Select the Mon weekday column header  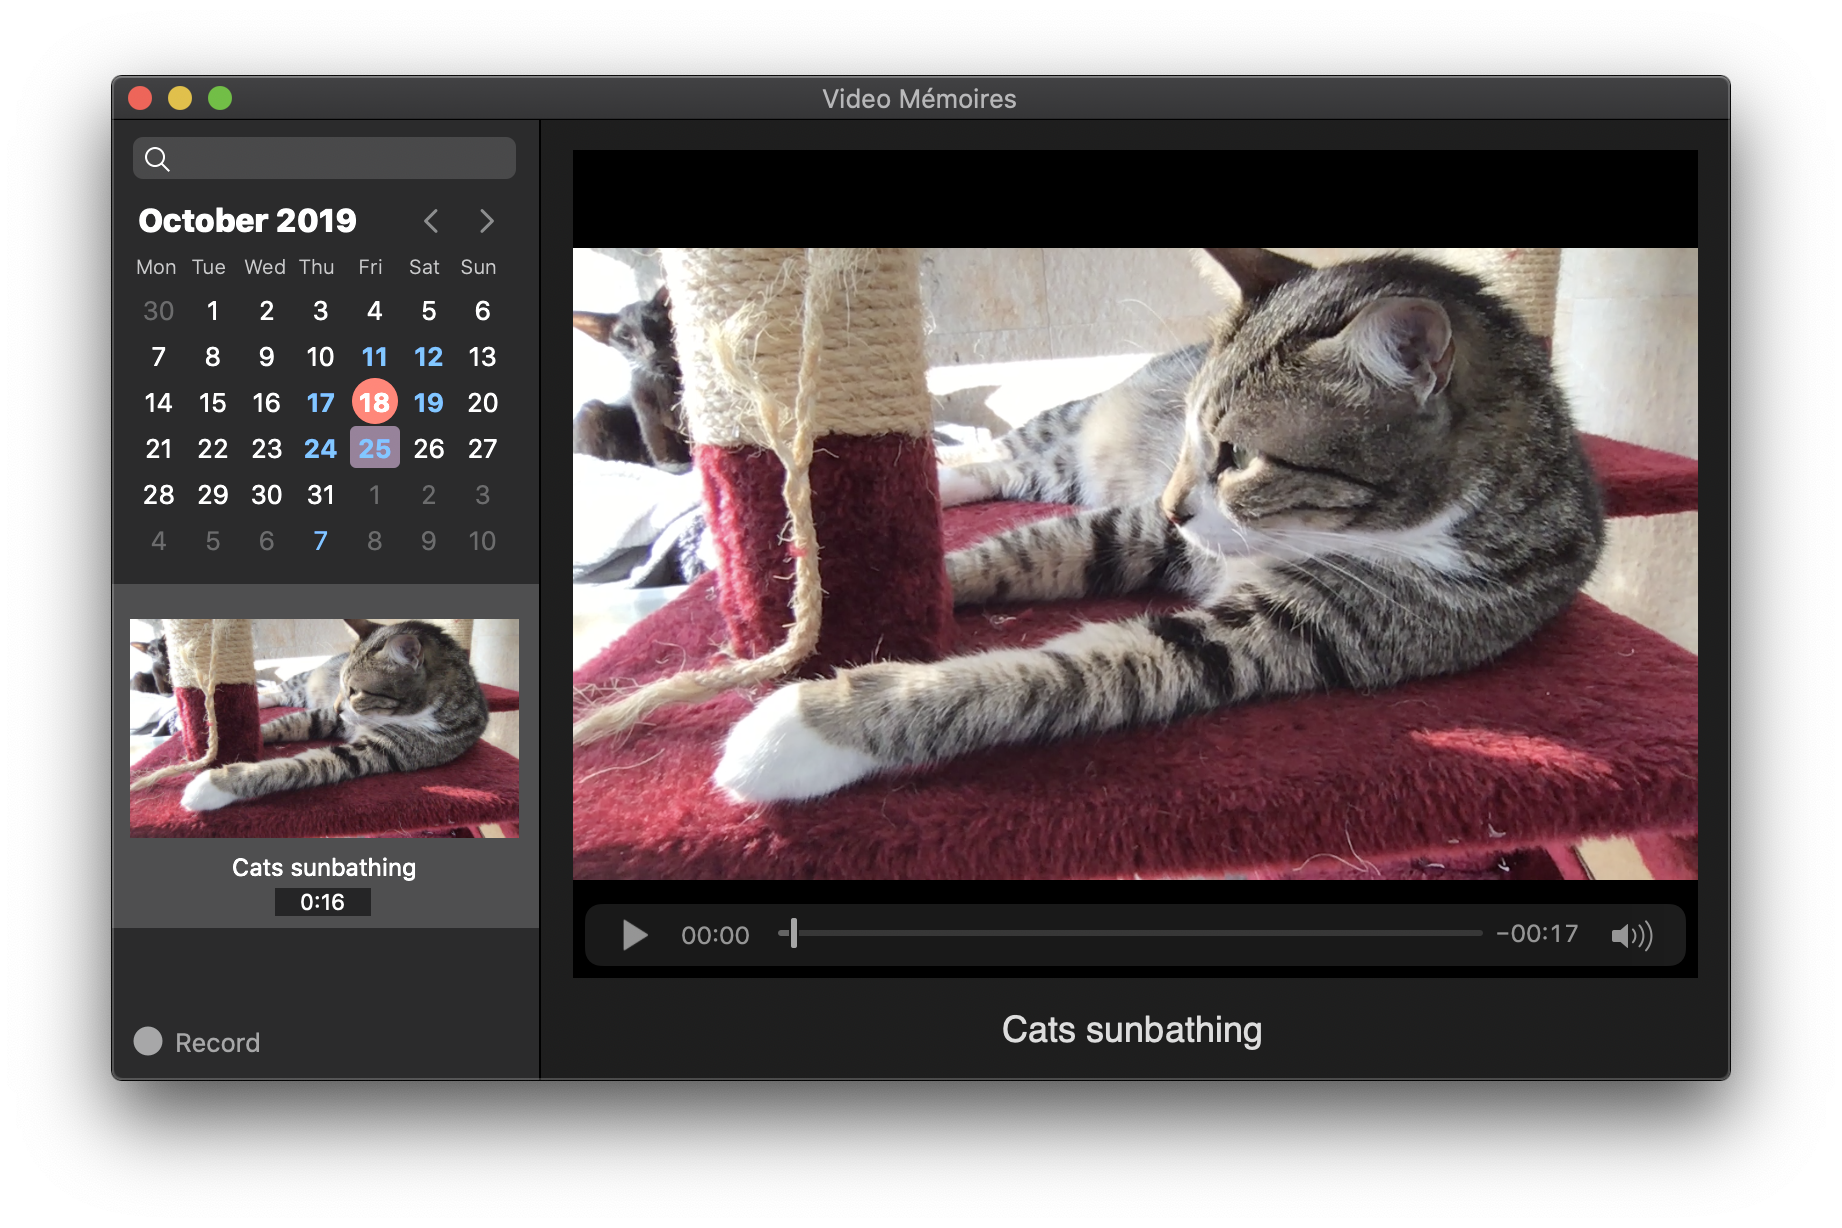point(156,267)
